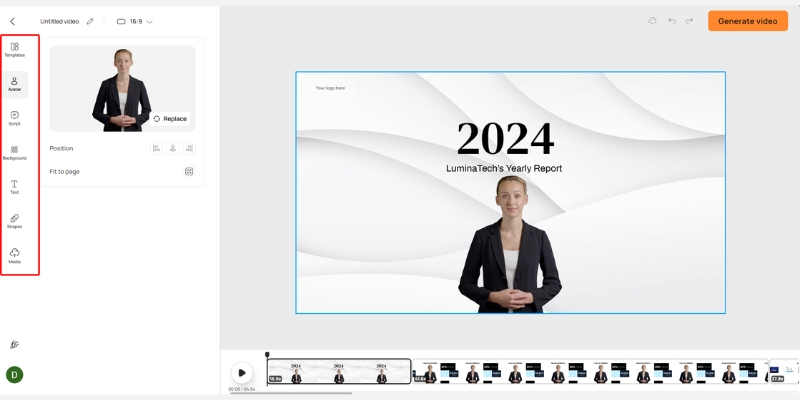Edit the video title with pencil icon
800x400 pixels.
90,21
